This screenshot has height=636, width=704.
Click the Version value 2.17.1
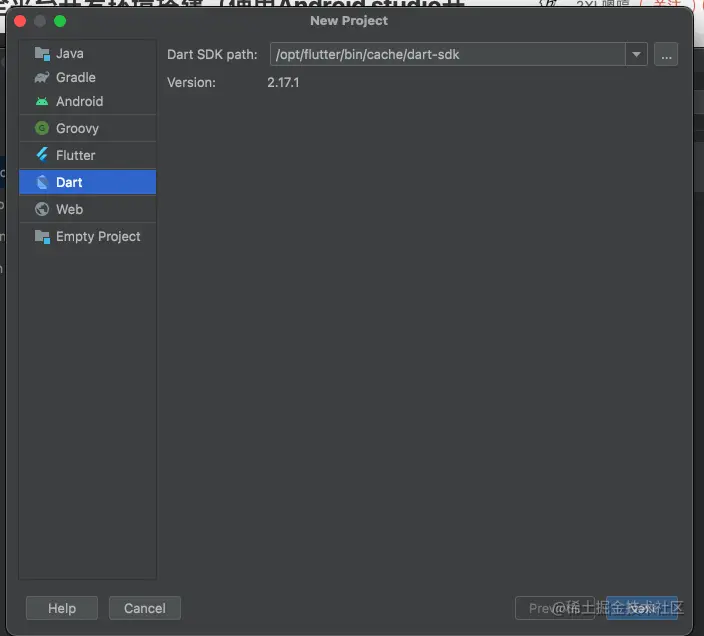tap(283, 83)
